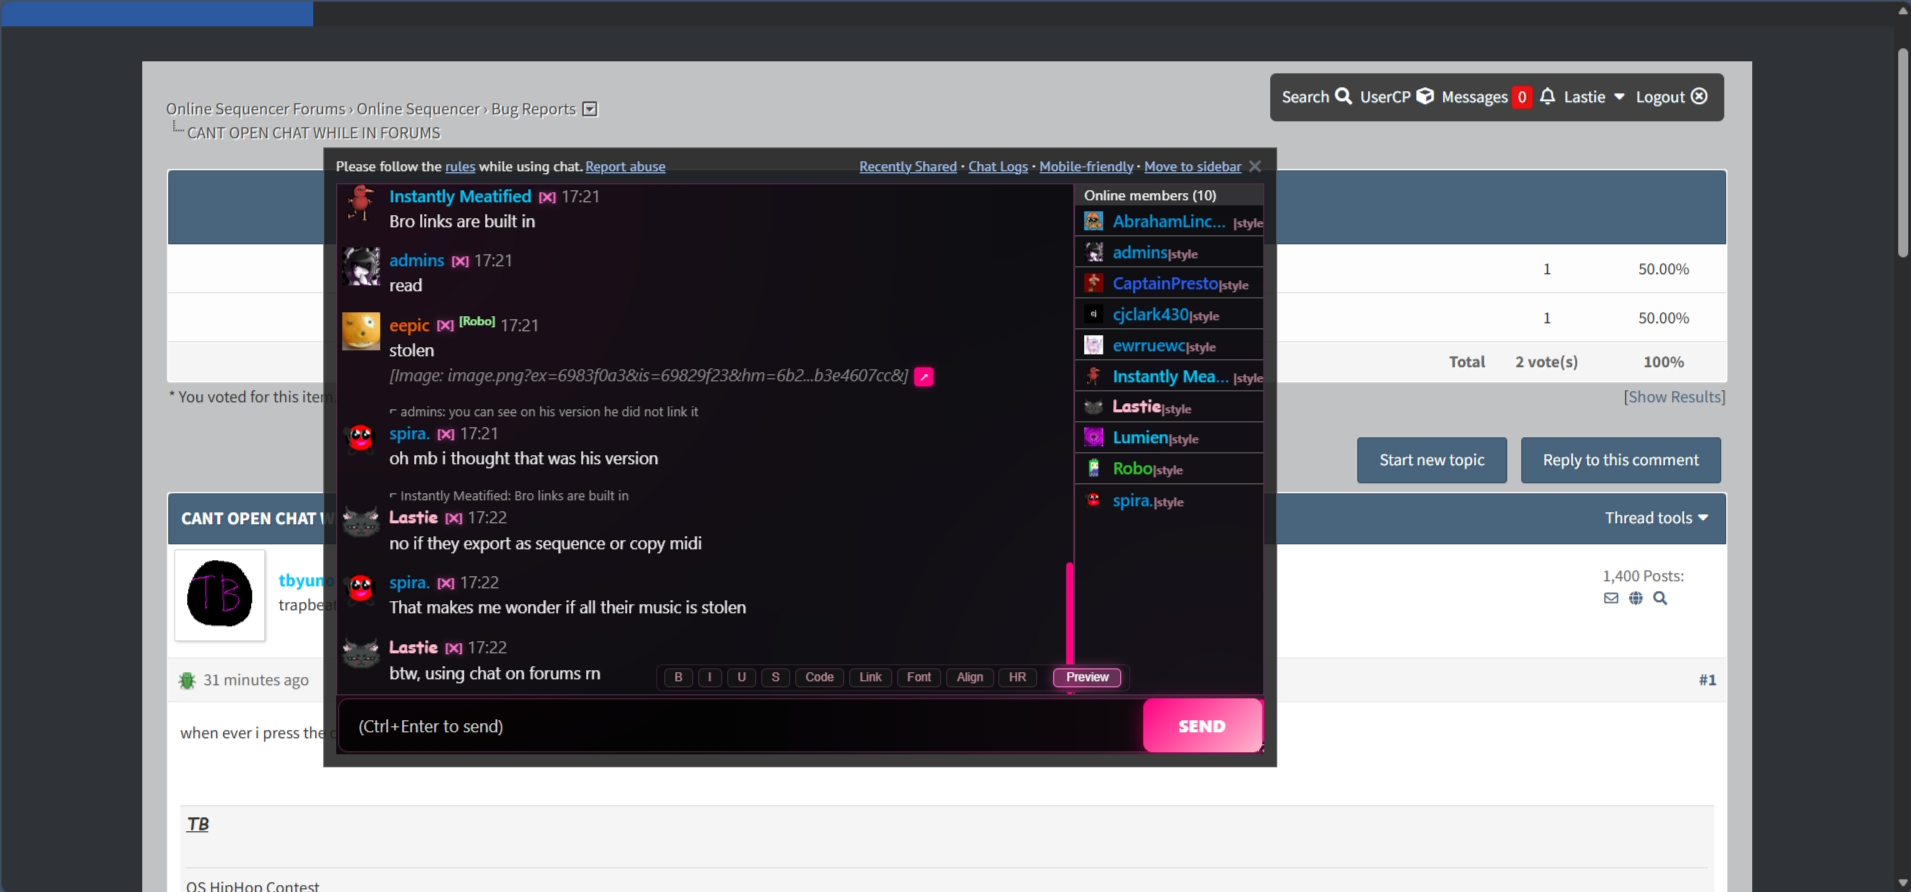This screenshot has width=1911, height=892.
Task: Click the Start new topic button
Action: (1432, 460)
